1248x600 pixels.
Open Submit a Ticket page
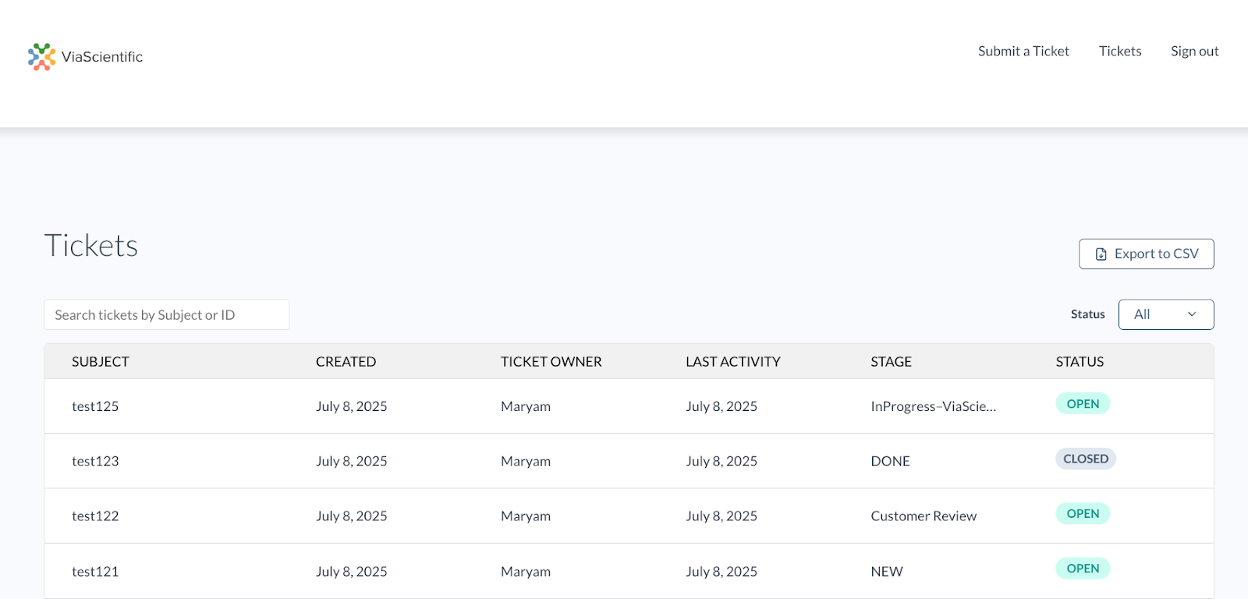1024,51
